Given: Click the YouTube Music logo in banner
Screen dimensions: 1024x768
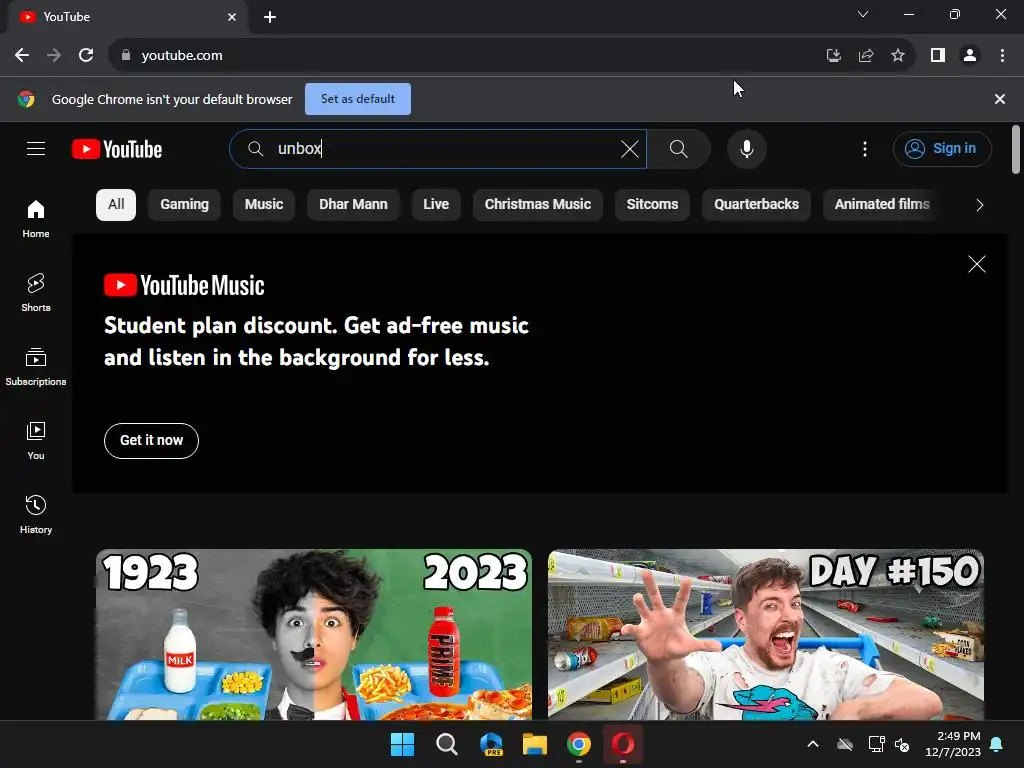Looking at the screenshot, I should coord(184,285).
